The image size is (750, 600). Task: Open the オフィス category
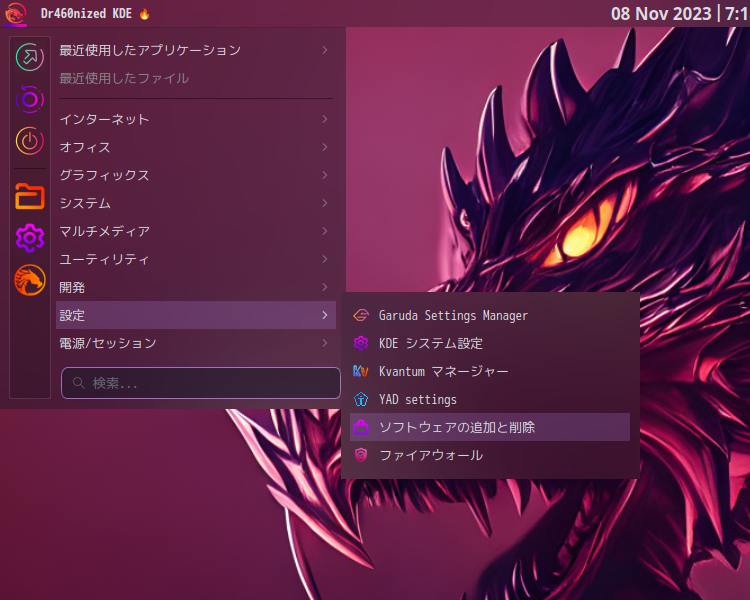click(x=196, y=147)
